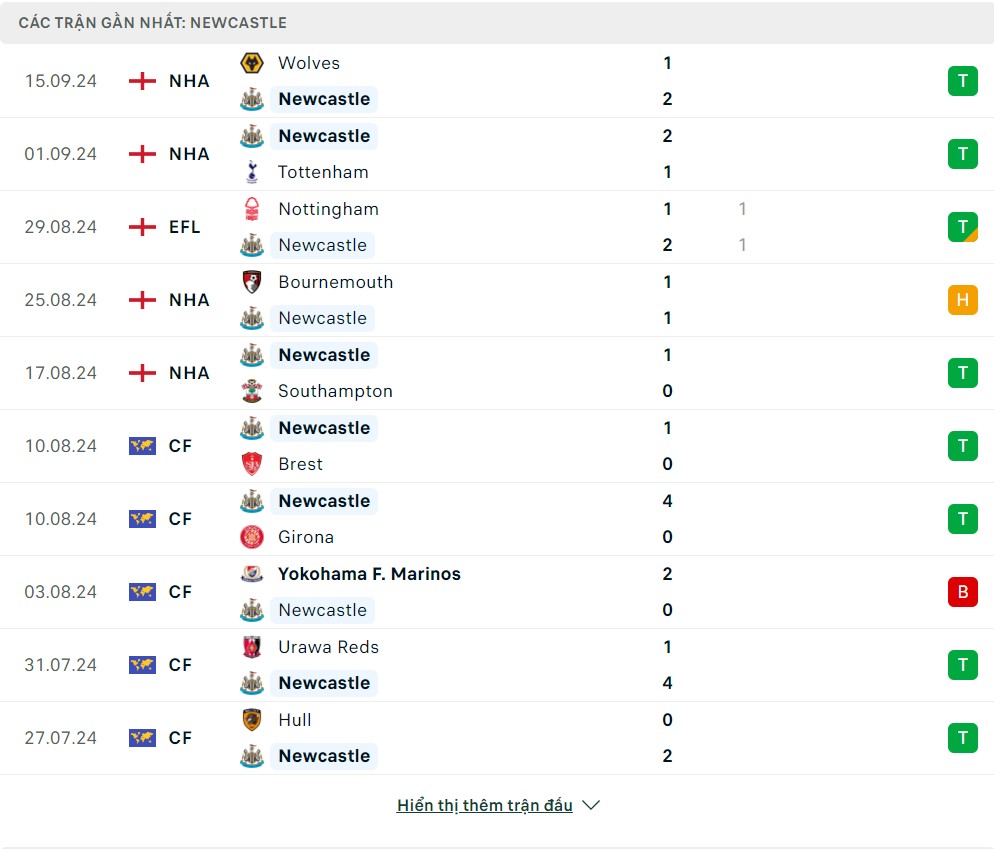This screenshot has width=994, height=849.
Task: Select the EFL competition label on 29.08.24
Action: 184,227
